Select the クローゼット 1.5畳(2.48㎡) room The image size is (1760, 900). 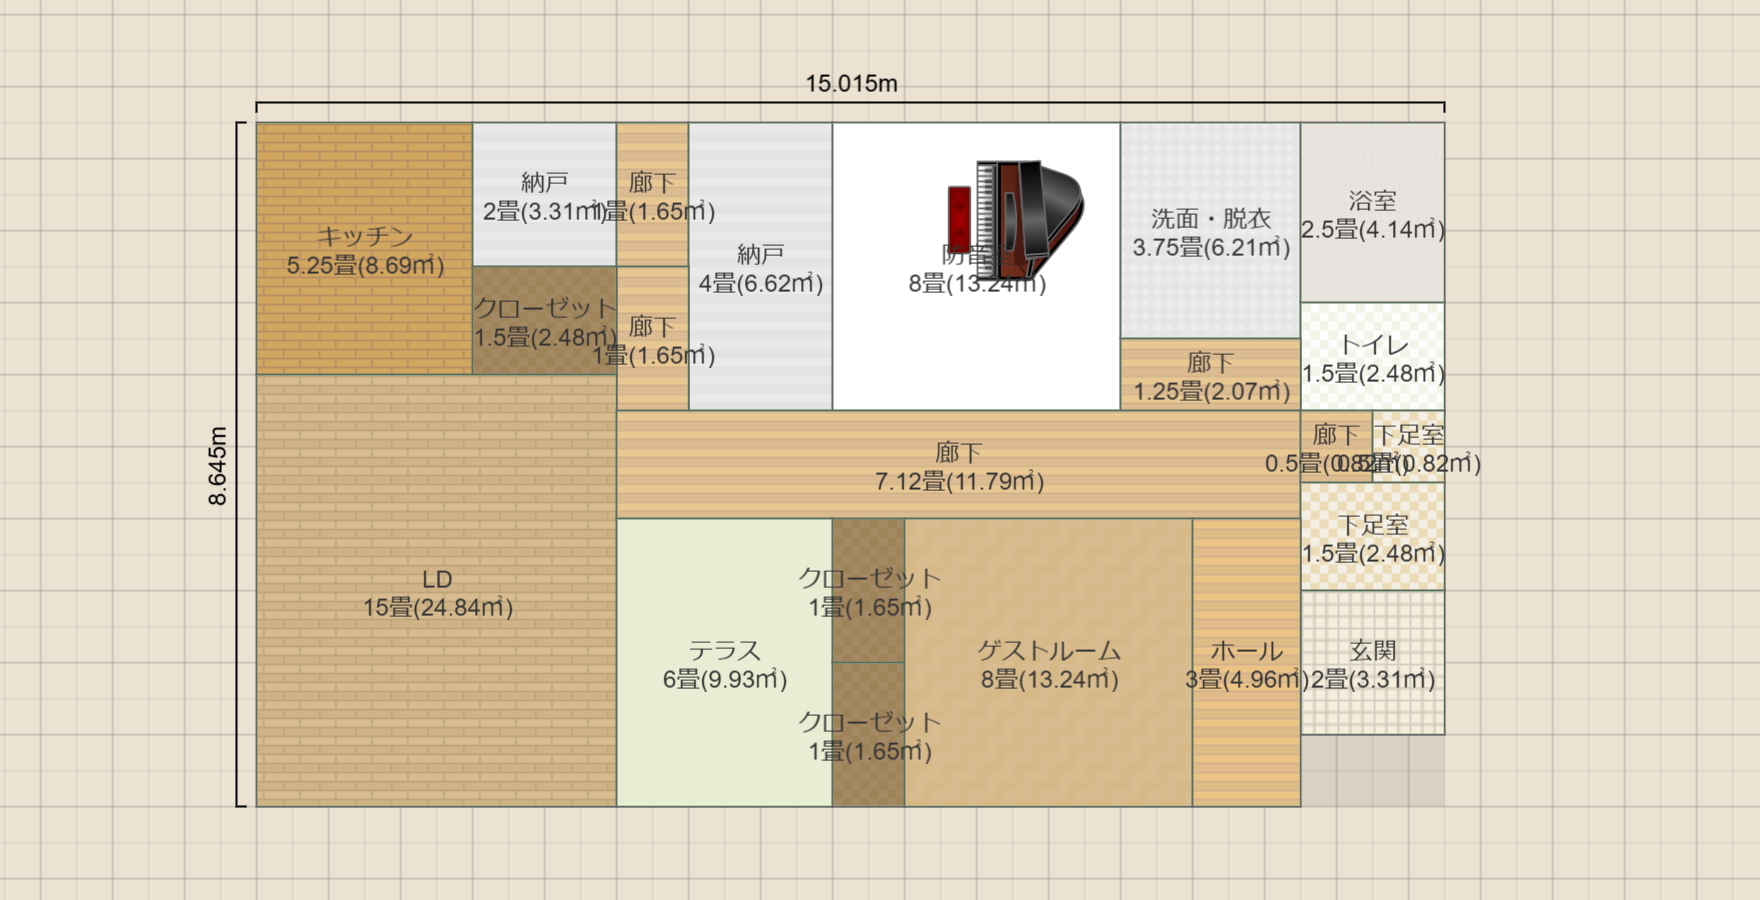pyautogui.click(x=544, y=321)
